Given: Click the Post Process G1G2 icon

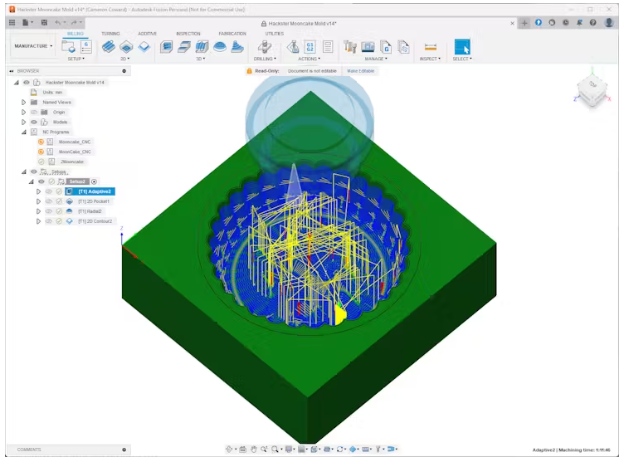Looking at the screenshot, I should [x=309, y=46].
